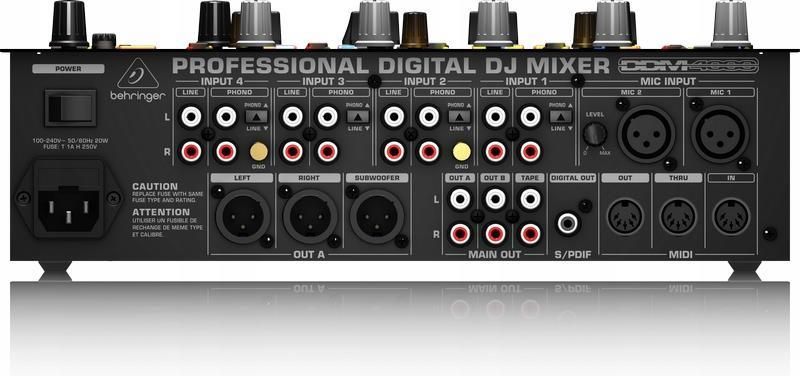800x376 pixels.
Task: Toggle the POWER rocker switch
Action: pyautogui.click(x=70, y=108)
